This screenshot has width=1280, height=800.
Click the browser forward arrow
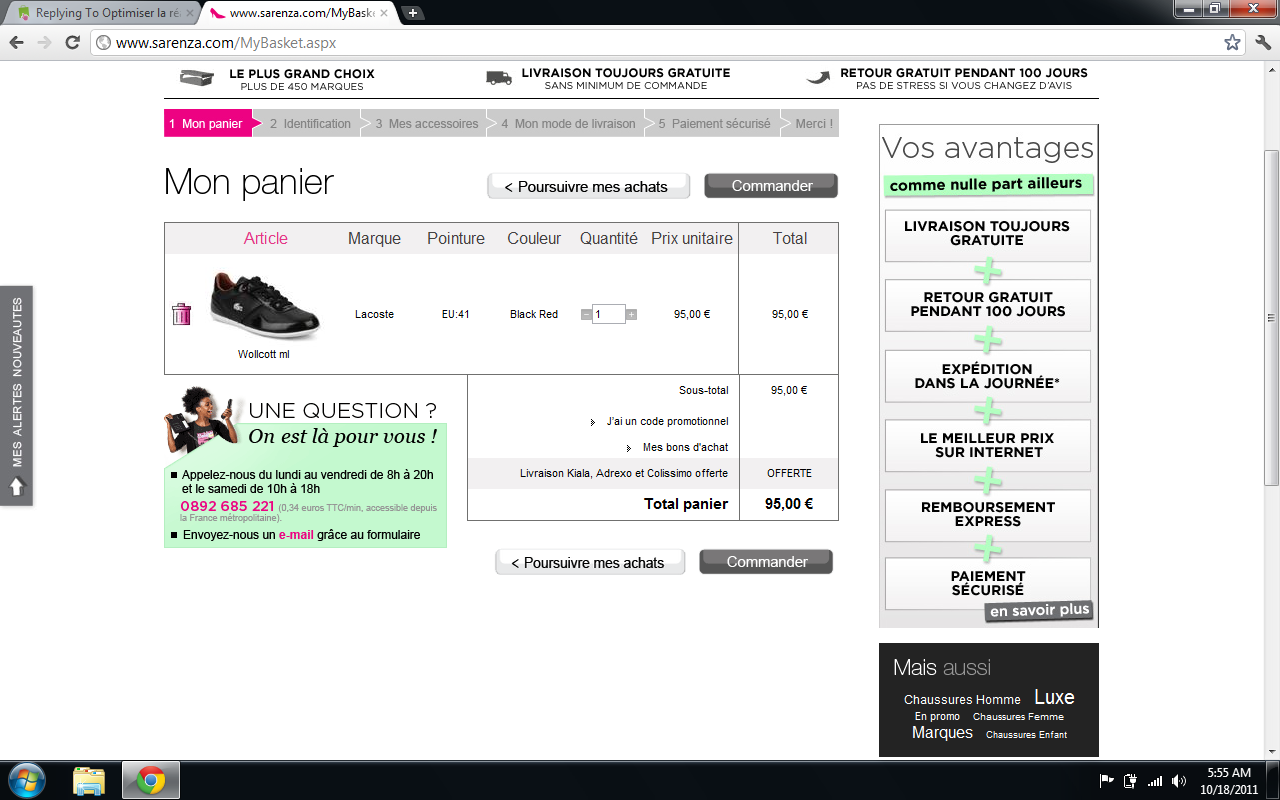[44, 43]
